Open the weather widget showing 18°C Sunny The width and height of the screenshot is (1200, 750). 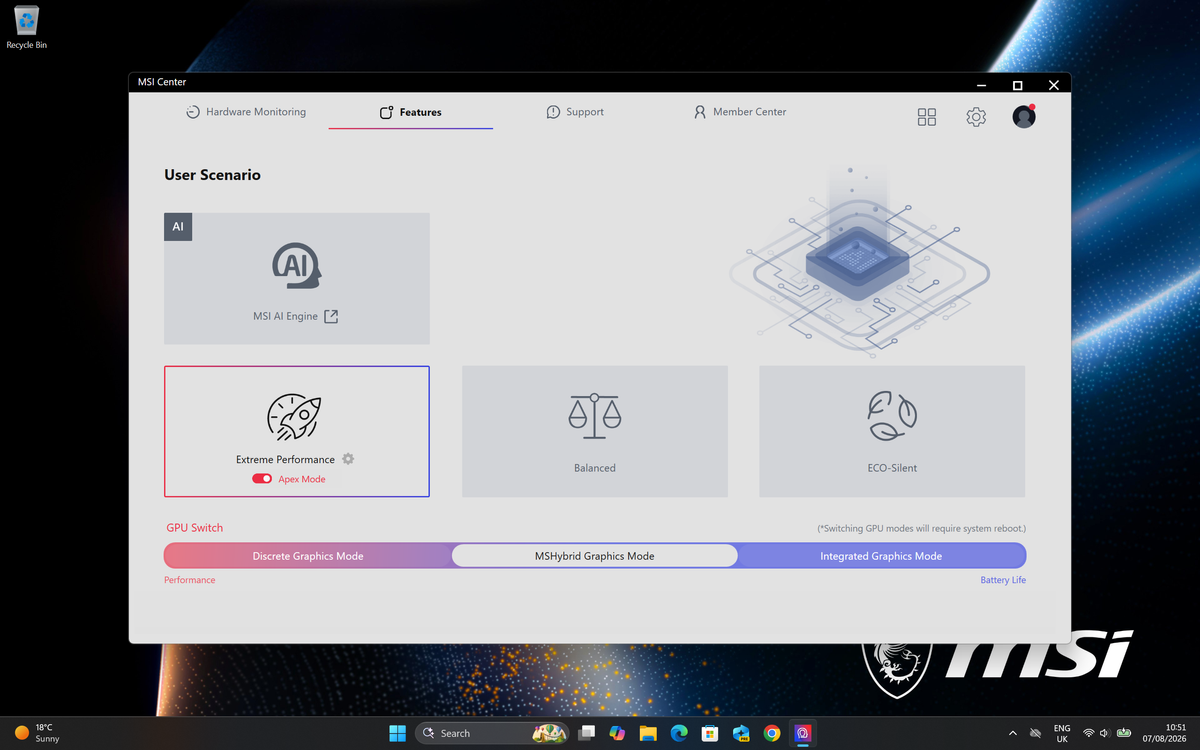click(x=37, y=733)
